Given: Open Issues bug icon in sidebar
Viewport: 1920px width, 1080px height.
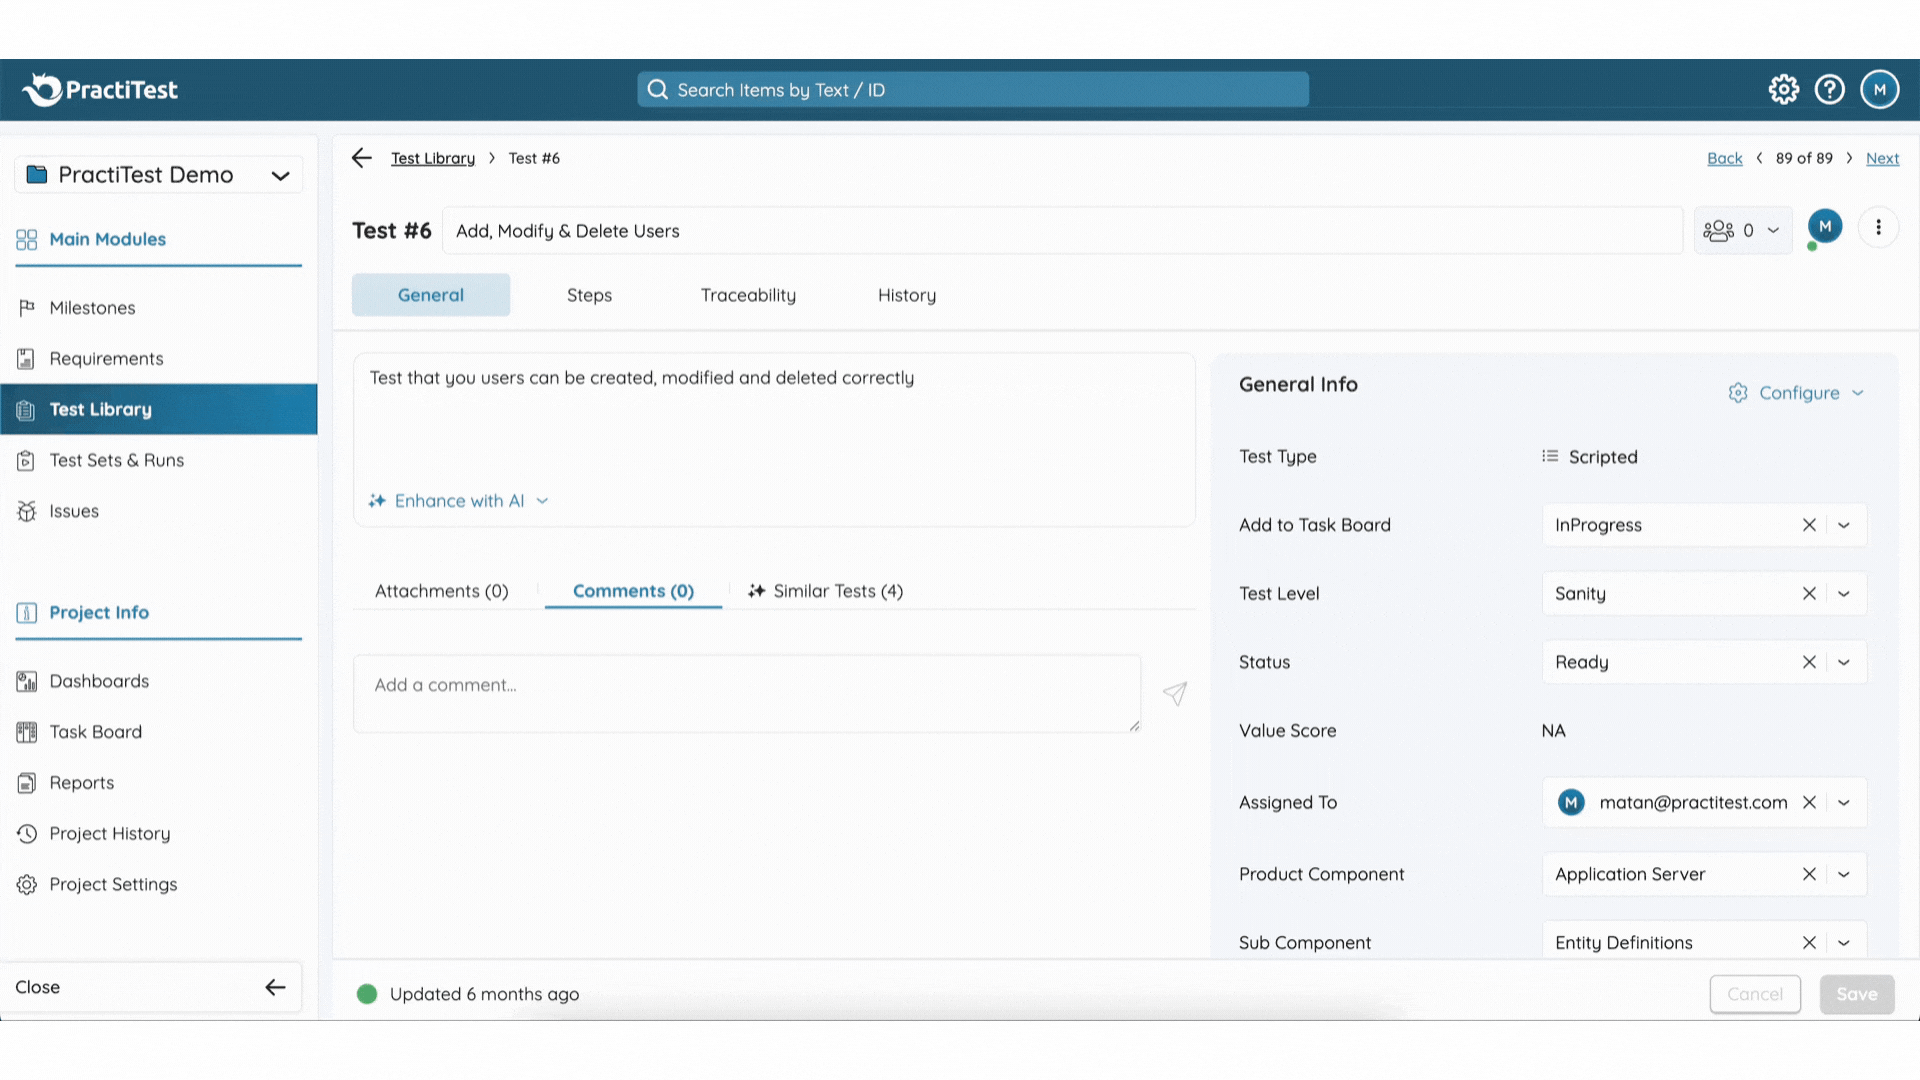Looking at the screenshot, I should click(x=27, y=511).
